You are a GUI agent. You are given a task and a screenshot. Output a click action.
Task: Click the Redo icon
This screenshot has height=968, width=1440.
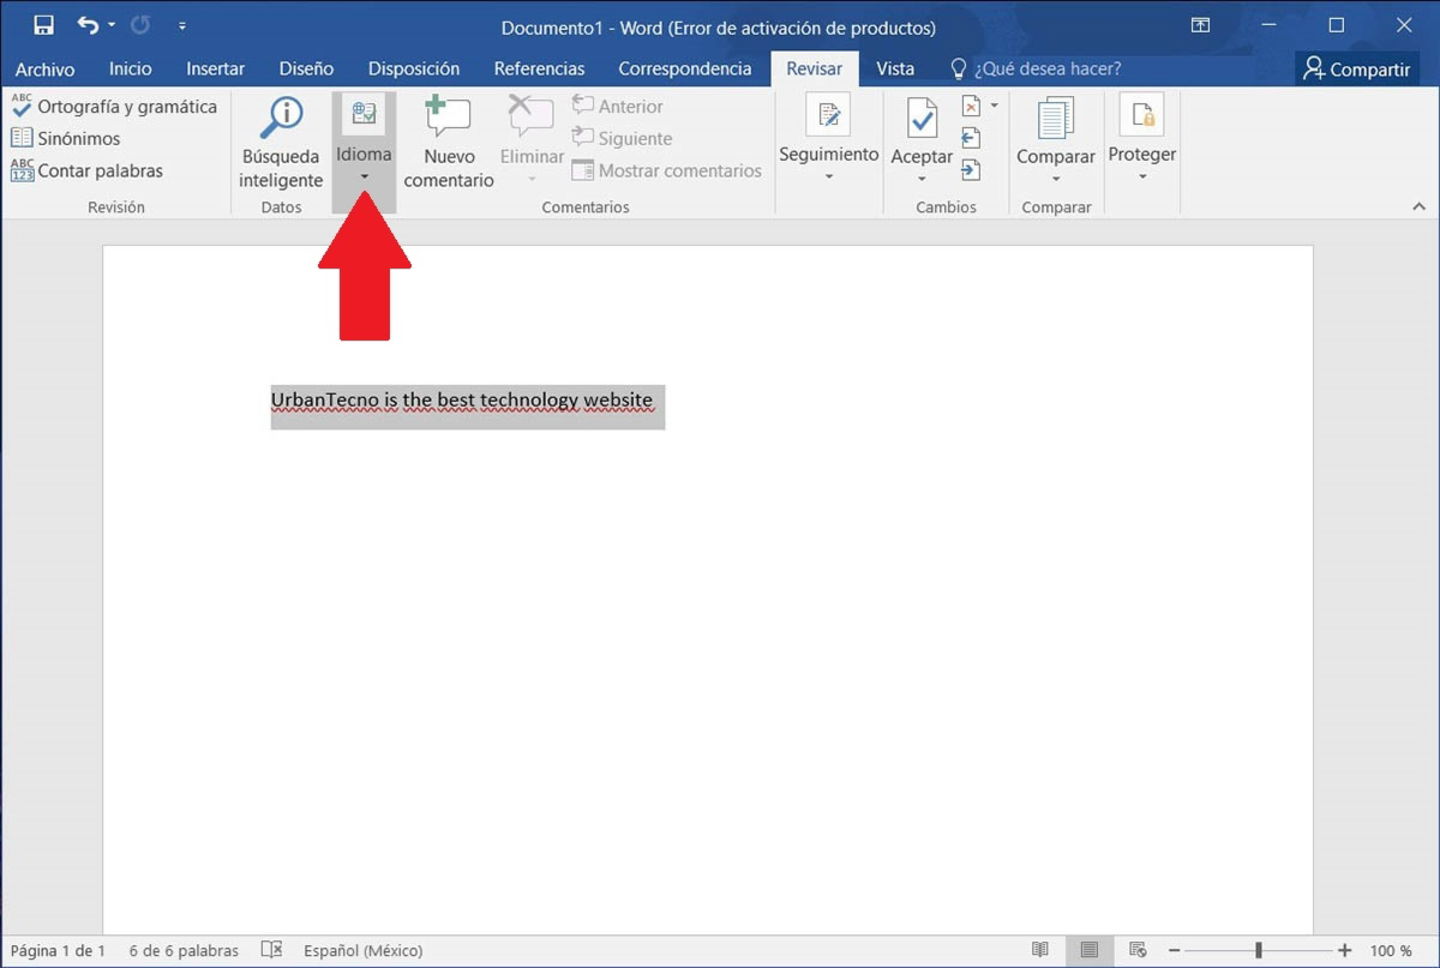tap(140, 25)
